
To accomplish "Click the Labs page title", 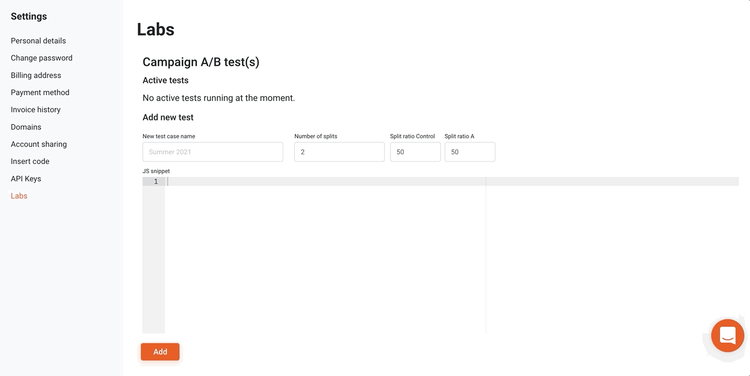I will click(155, 29).
